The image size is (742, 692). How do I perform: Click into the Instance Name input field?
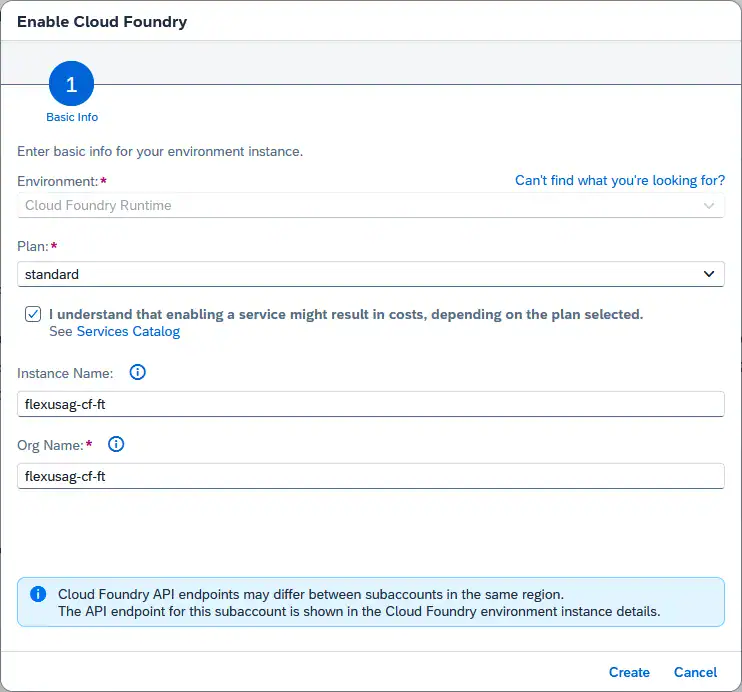370,404
